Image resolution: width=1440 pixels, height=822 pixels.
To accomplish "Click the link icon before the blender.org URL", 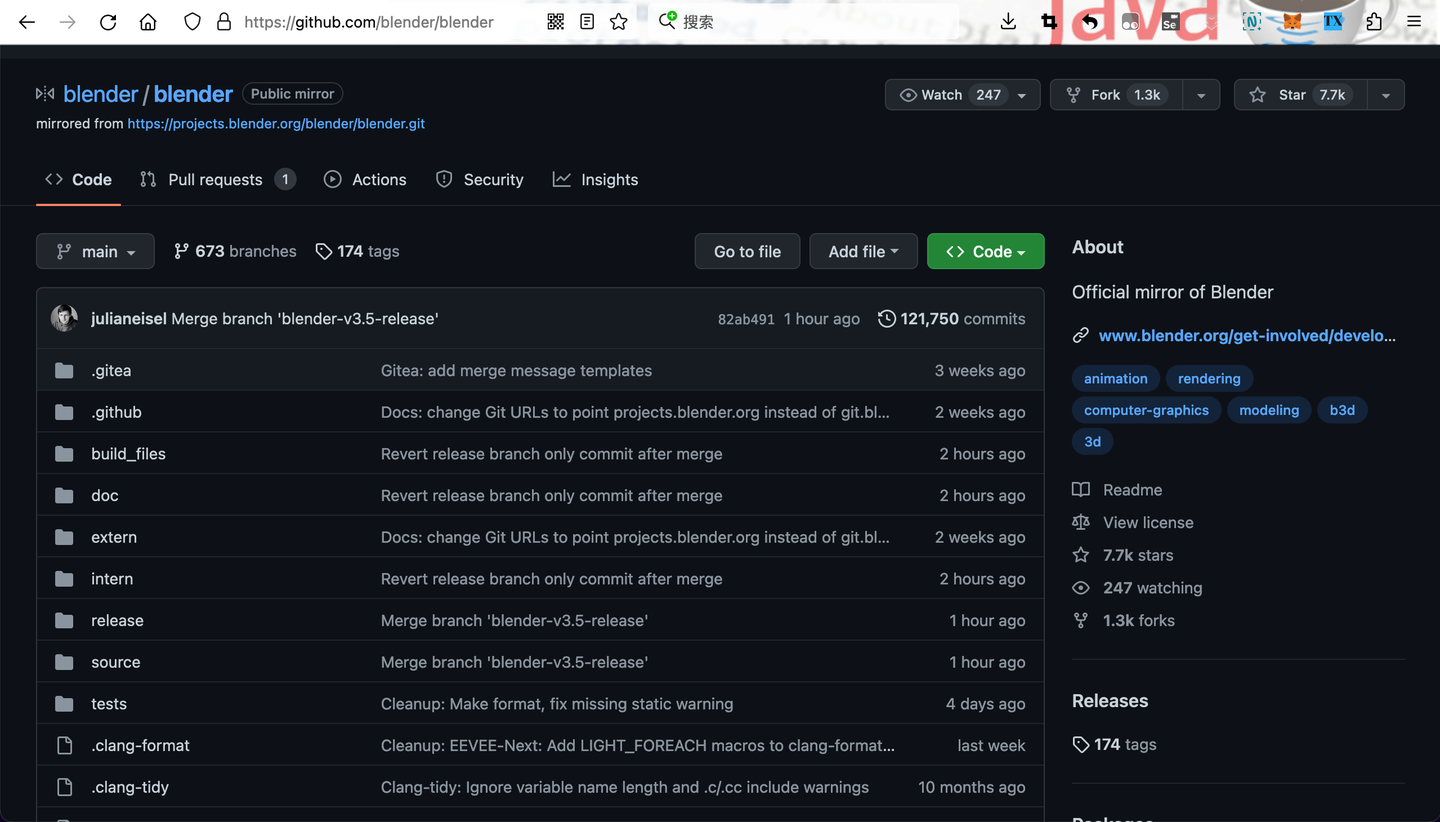I will coord(1081,335).
